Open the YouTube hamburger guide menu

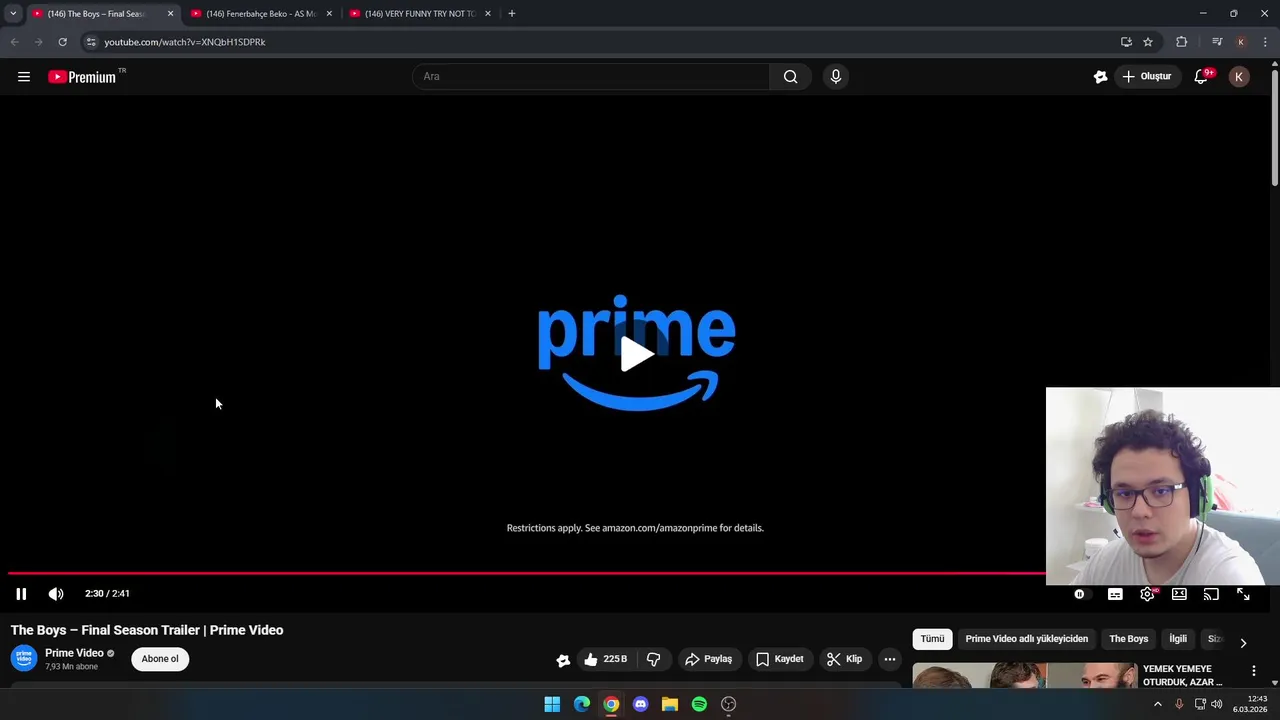(x=24, y=77)
